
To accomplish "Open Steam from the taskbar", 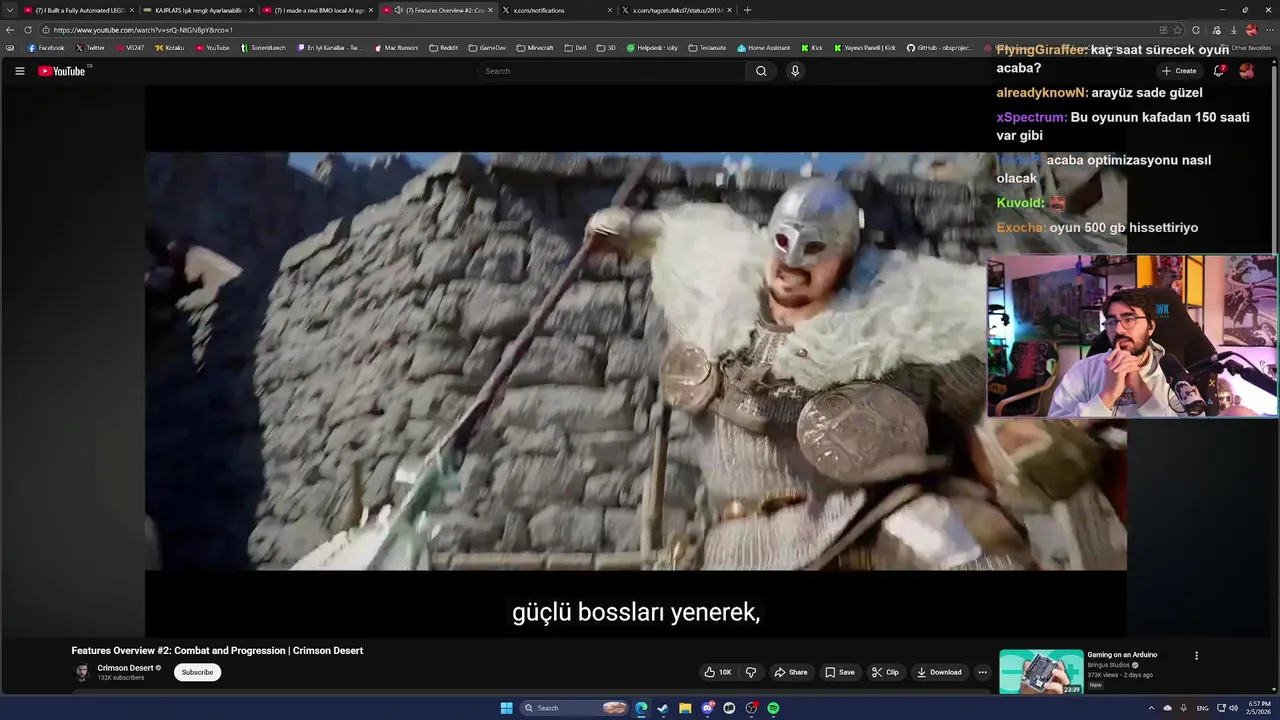I will (x=663, y=708).
